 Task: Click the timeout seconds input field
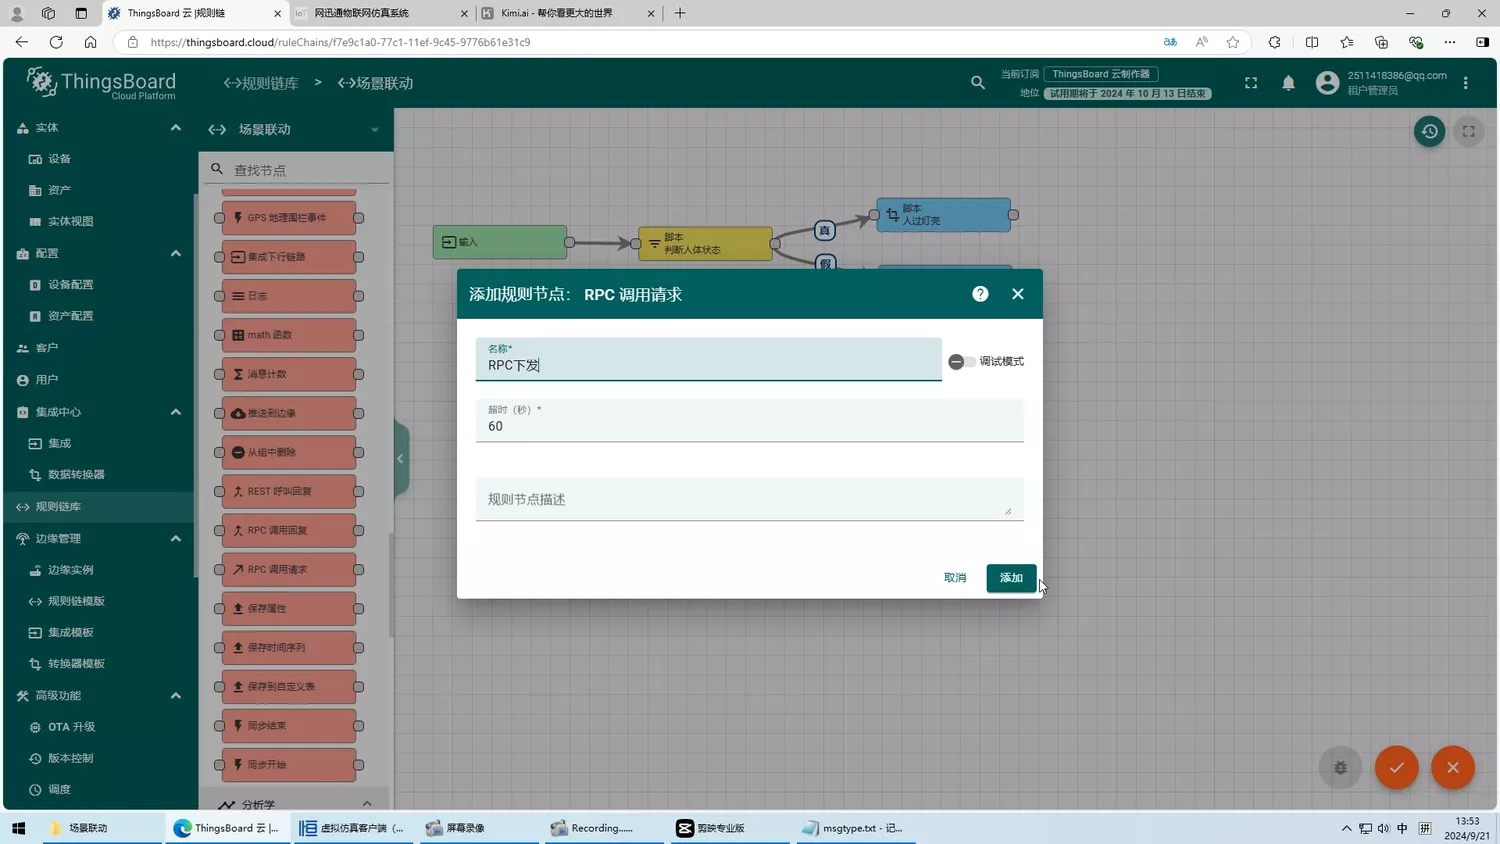point(748,426)
